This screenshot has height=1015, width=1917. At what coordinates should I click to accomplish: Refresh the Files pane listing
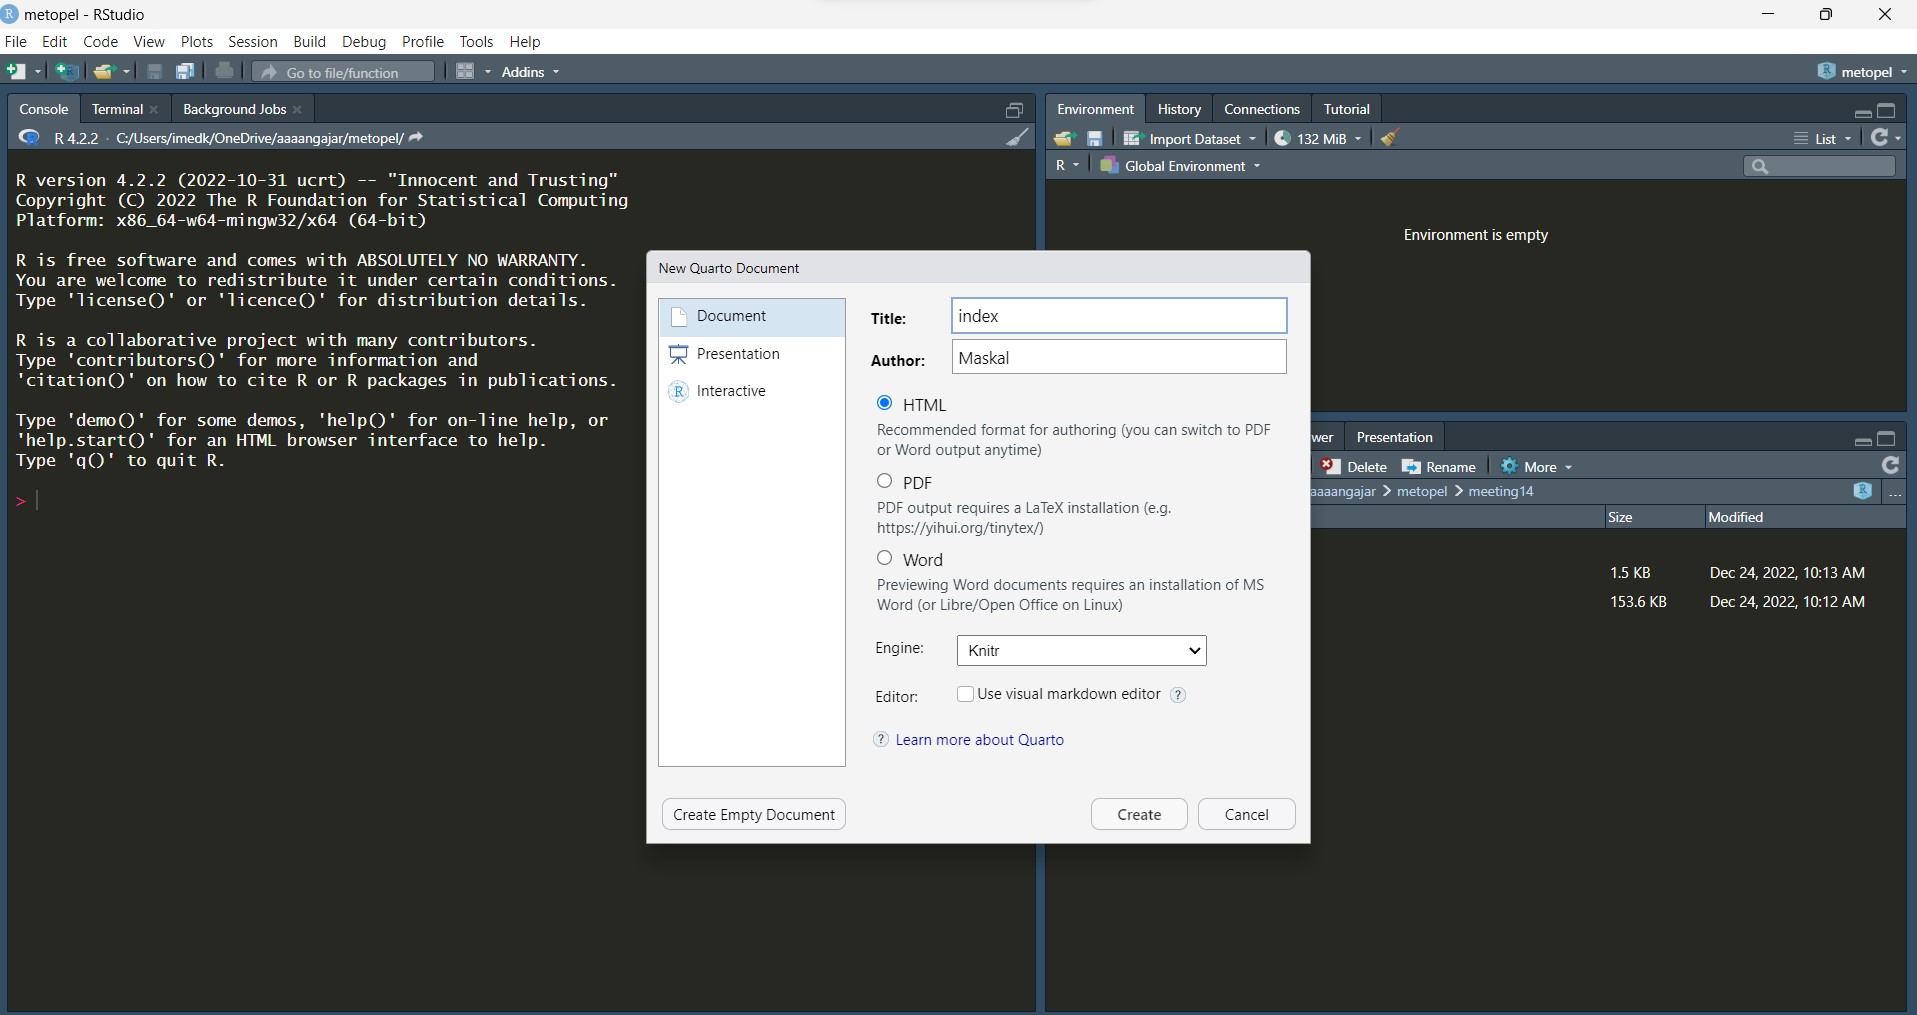[x=1890, y=466]
